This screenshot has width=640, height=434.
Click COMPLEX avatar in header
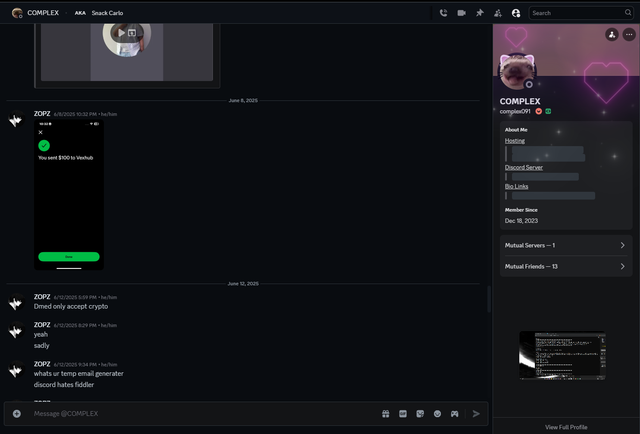tap(17, 13)
